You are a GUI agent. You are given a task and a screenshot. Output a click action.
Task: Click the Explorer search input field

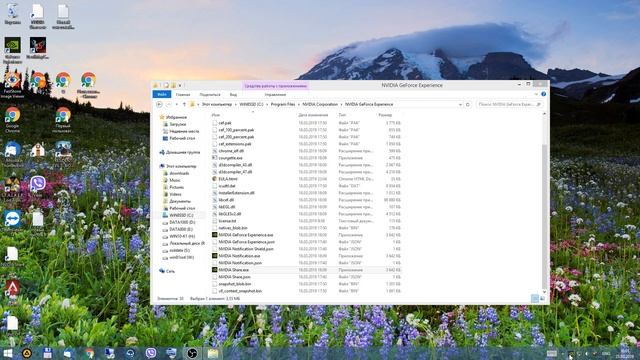click(x=509, y=104)
